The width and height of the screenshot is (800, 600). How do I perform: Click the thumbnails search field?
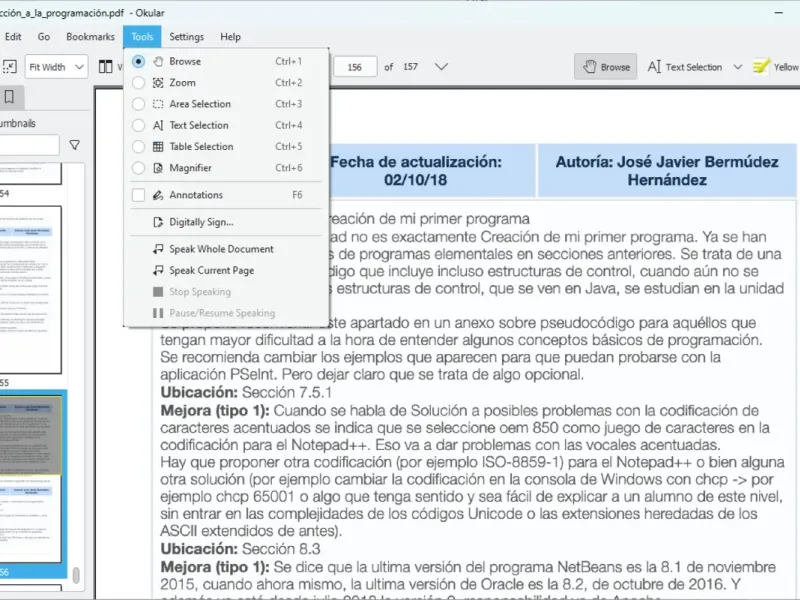pos(29,145)
